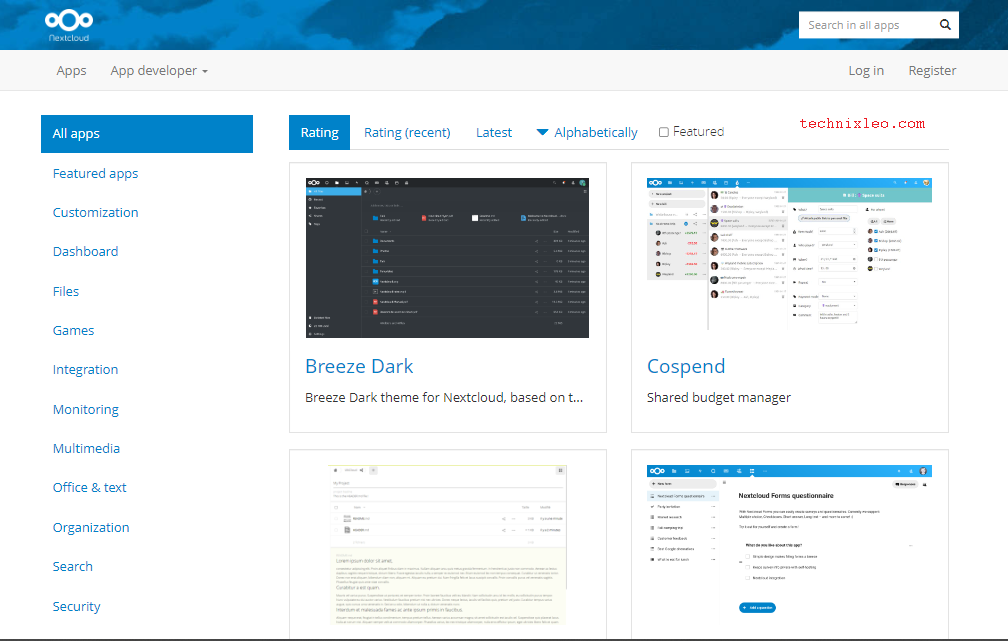Switch to the Latest tab
The height and width of the screenshot is (641, 1008).
click(494, 131)
